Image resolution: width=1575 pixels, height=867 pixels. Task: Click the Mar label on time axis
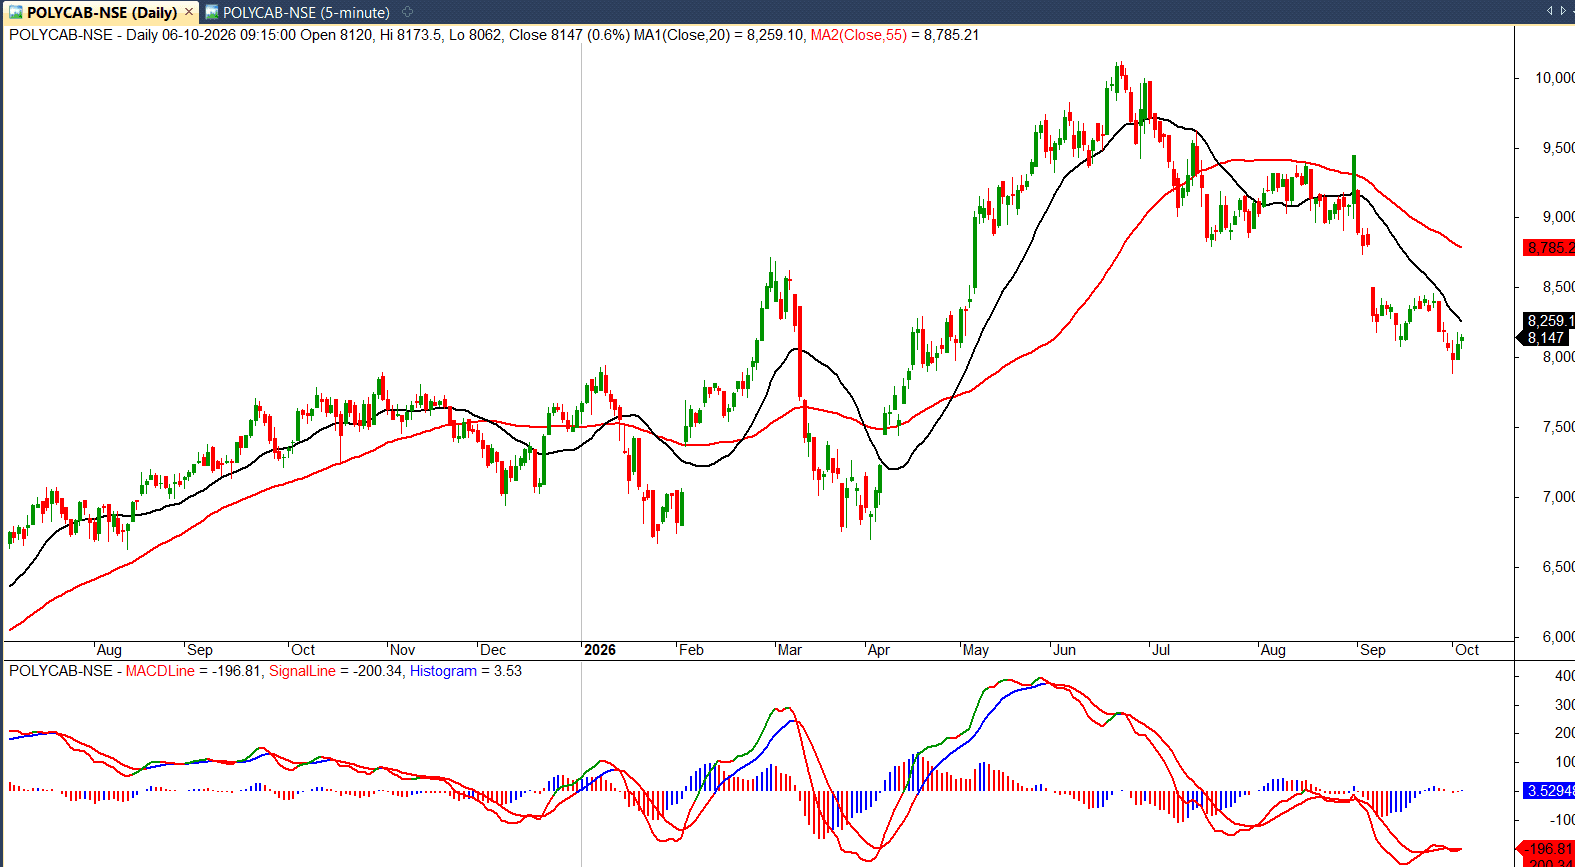[790, 650]
